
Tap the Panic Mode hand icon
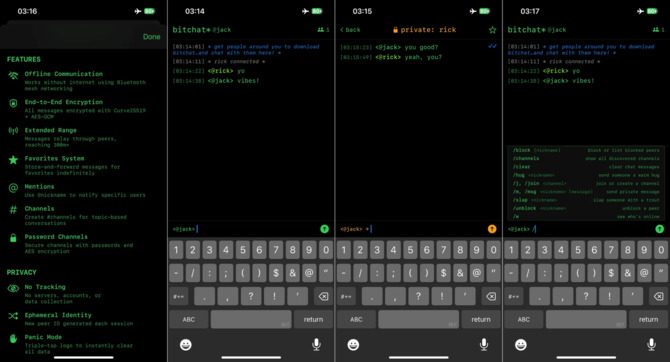(13, 338)
